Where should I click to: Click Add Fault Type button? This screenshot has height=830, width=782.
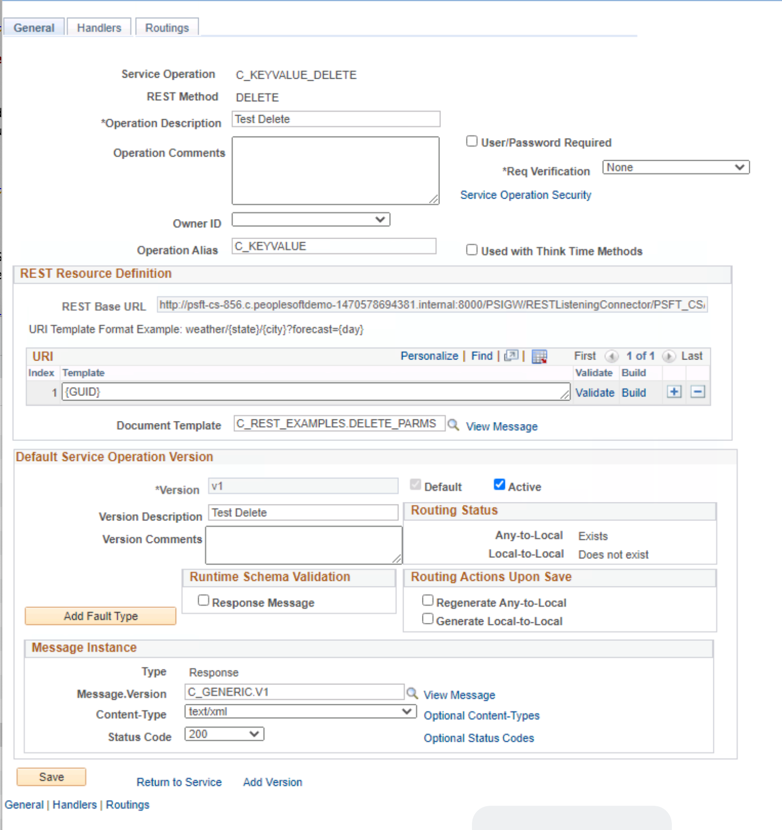point(101,616)
